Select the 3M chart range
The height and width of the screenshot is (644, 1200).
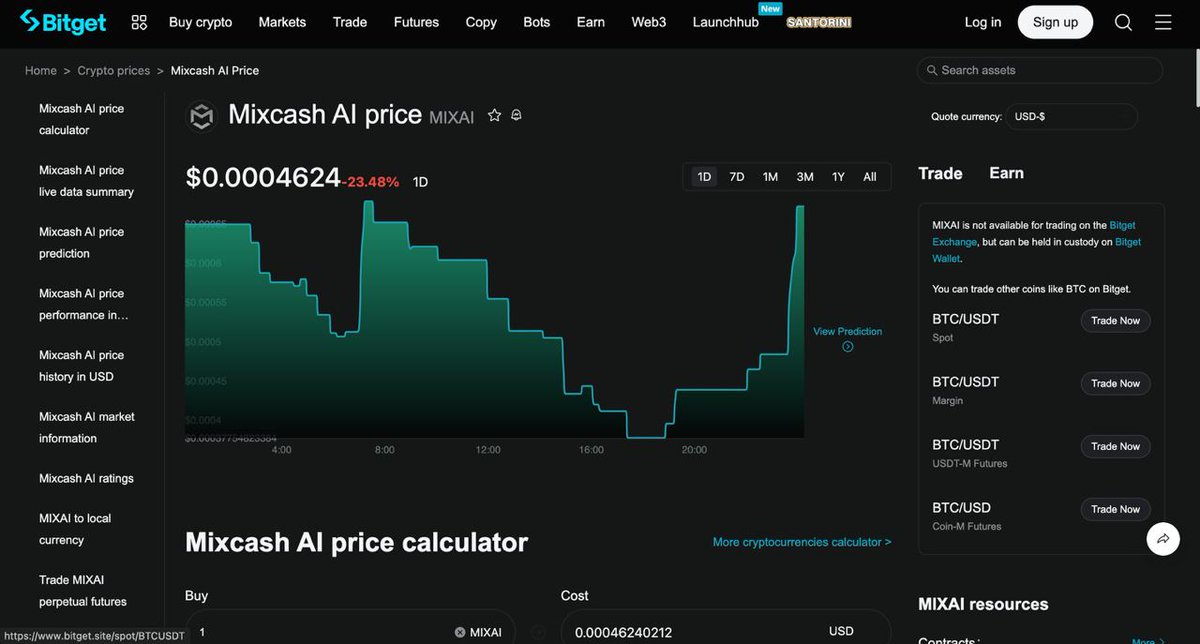[x=805, y=177]
